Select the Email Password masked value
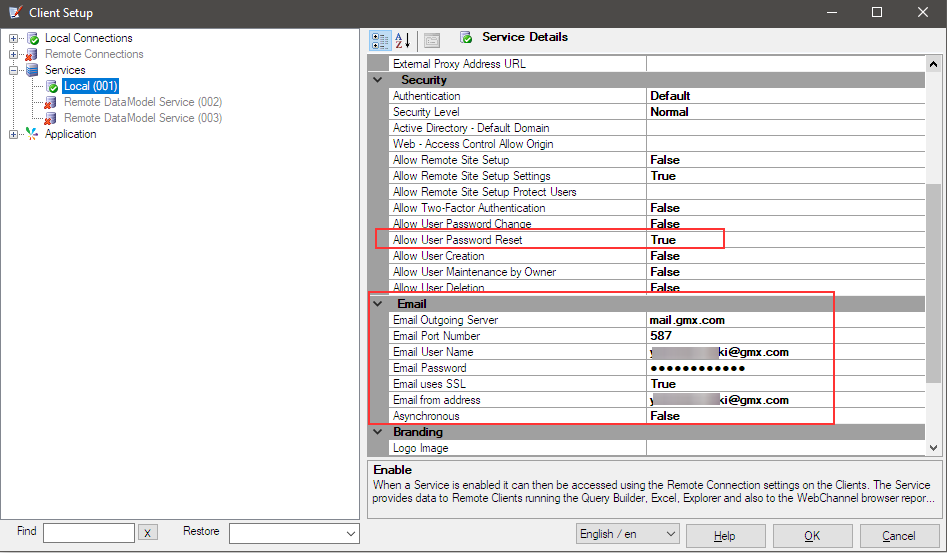 pyautogui.click(x=698, y=368)
